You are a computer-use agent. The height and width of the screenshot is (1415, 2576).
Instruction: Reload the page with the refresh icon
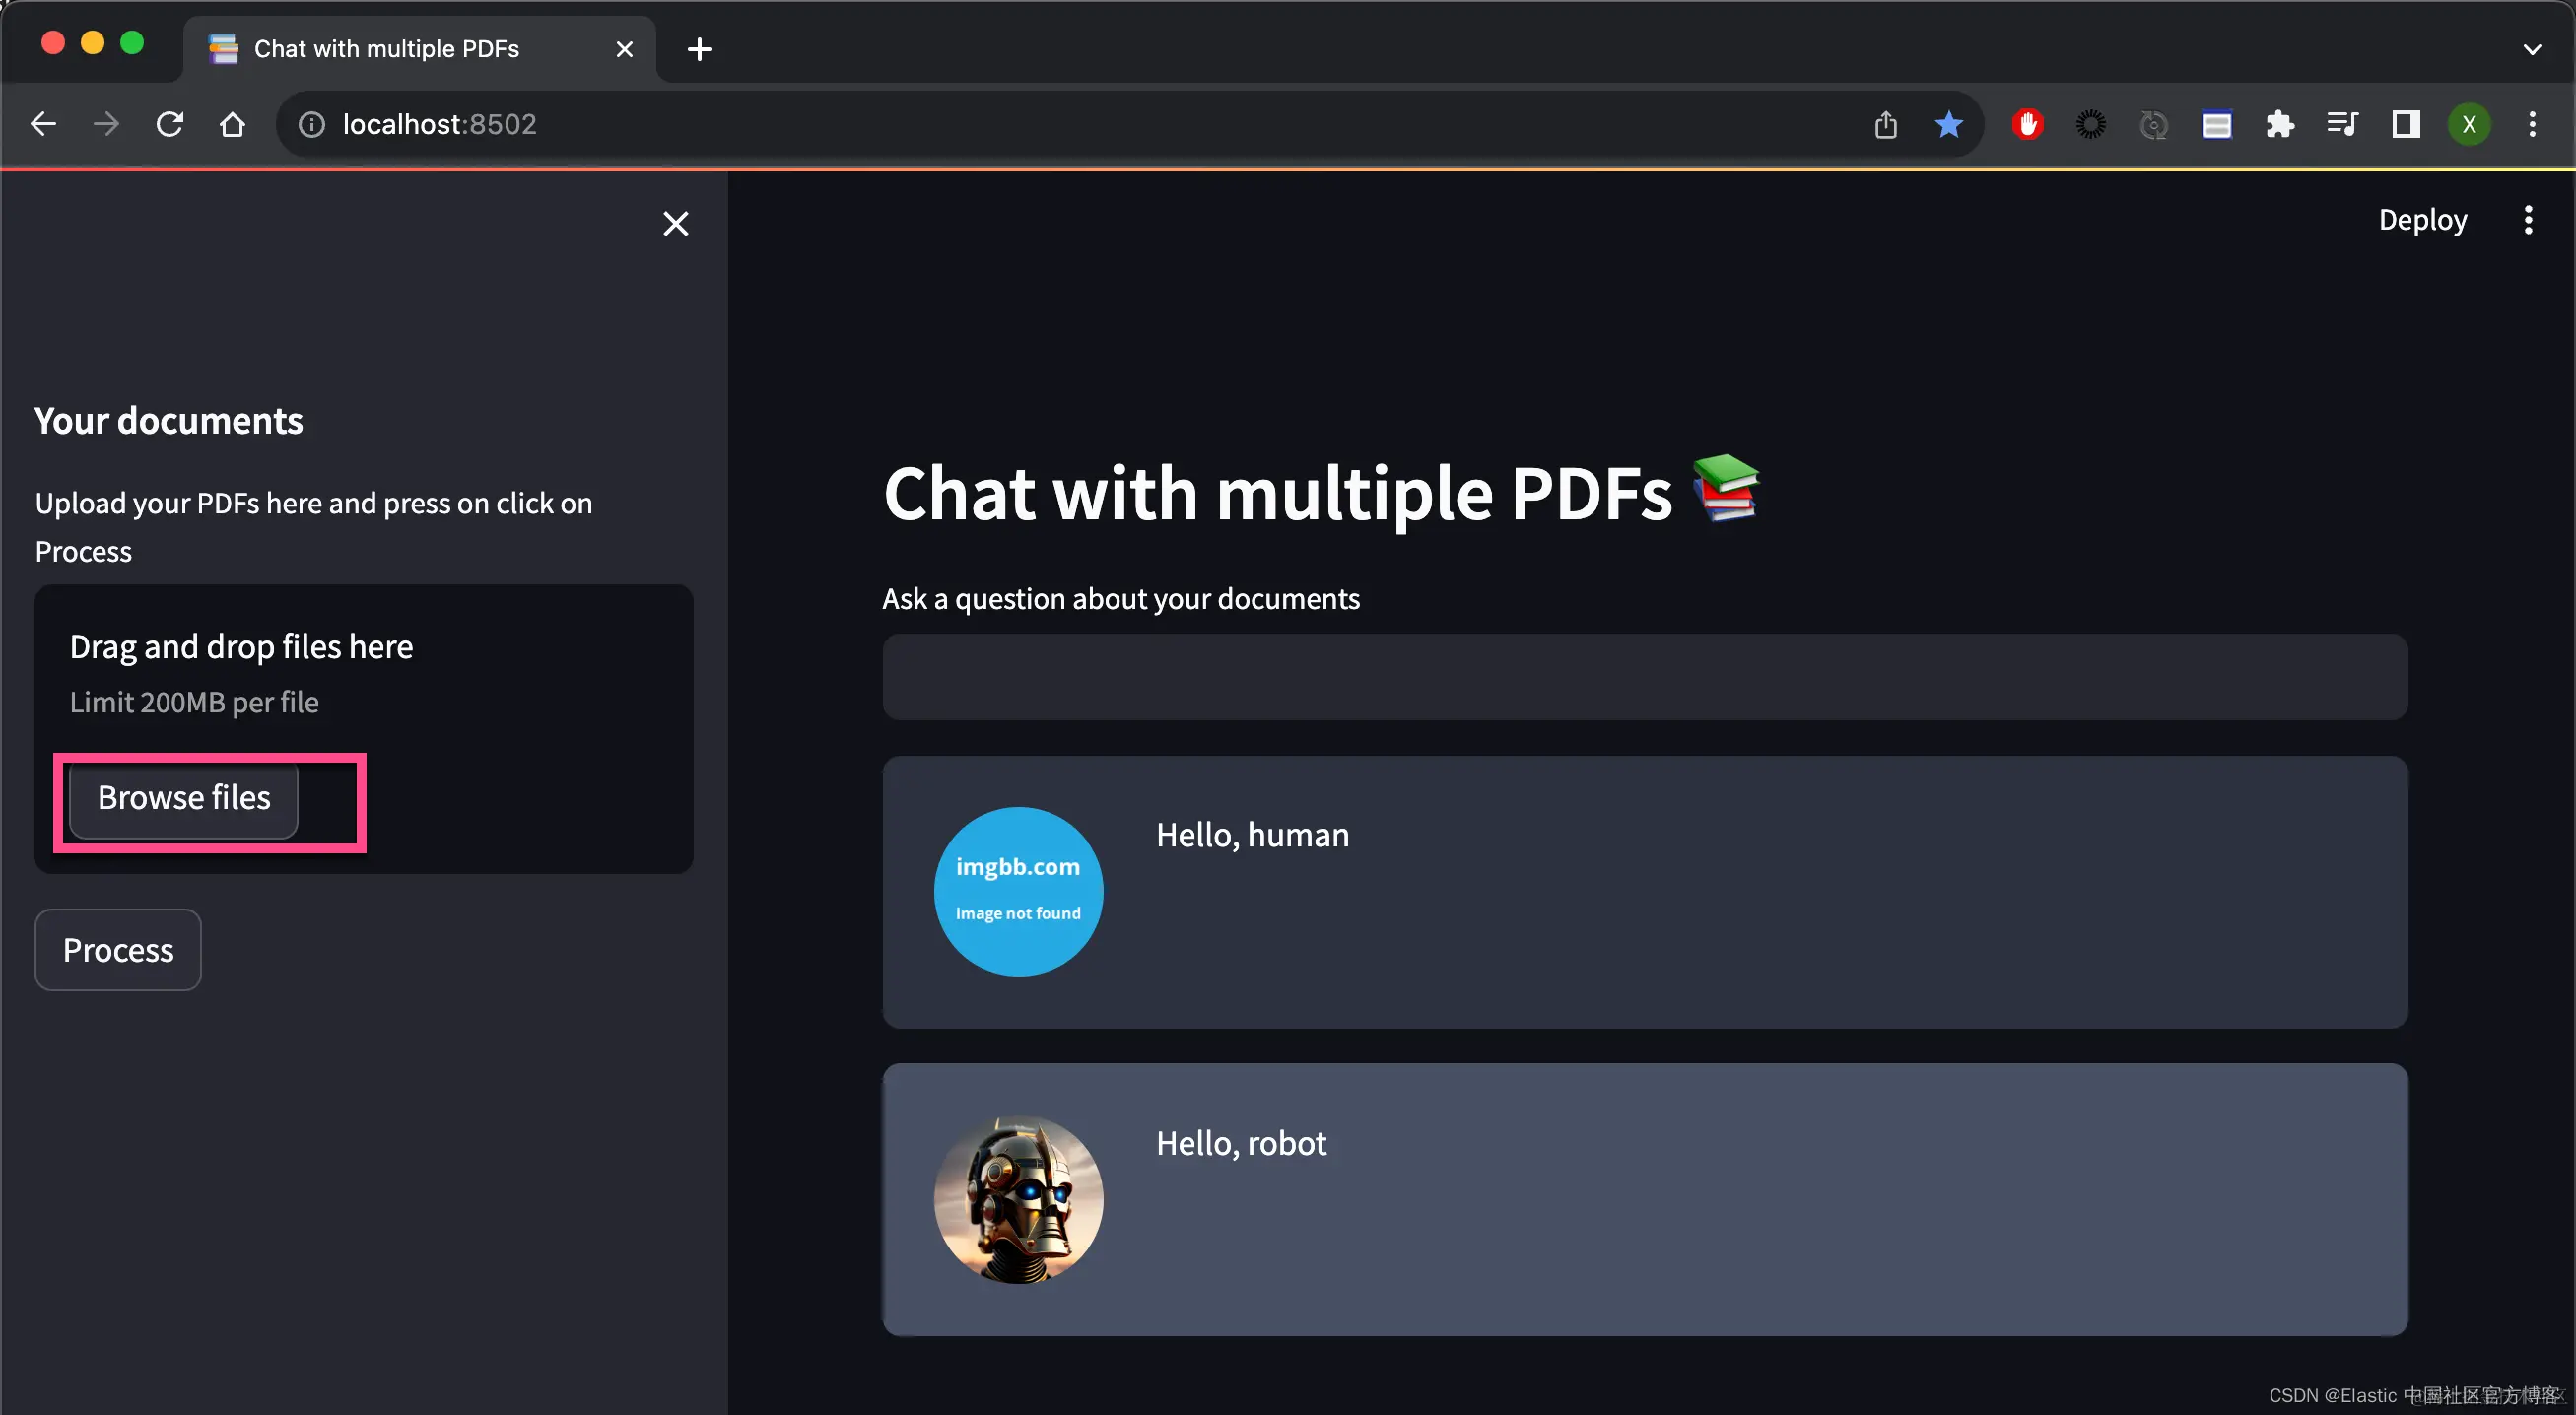pyautogui.click(x=170, y=125)
